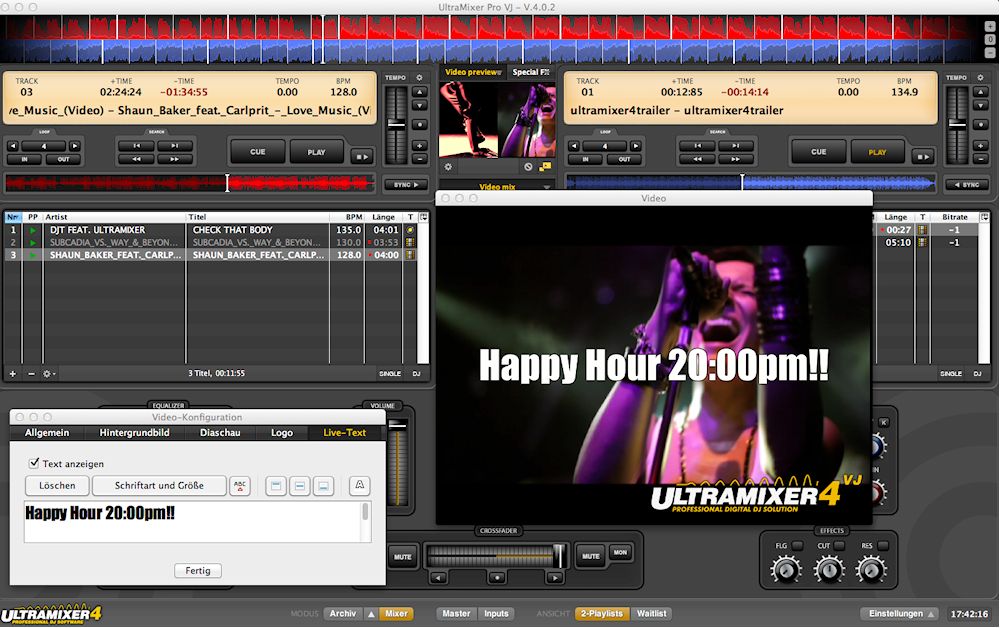1000x628 pixels.
Task: Click right deck tempo up arrow
Action: point(981,92)
